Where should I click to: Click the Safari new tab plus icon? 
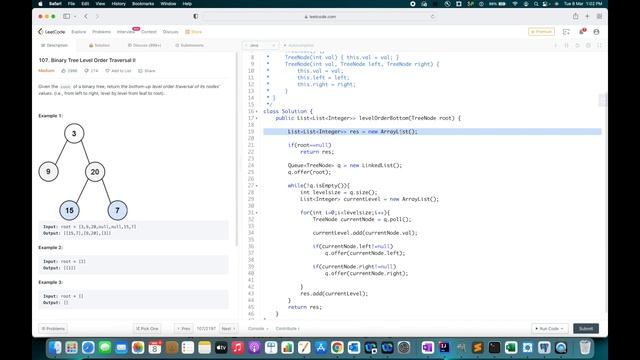587,16
